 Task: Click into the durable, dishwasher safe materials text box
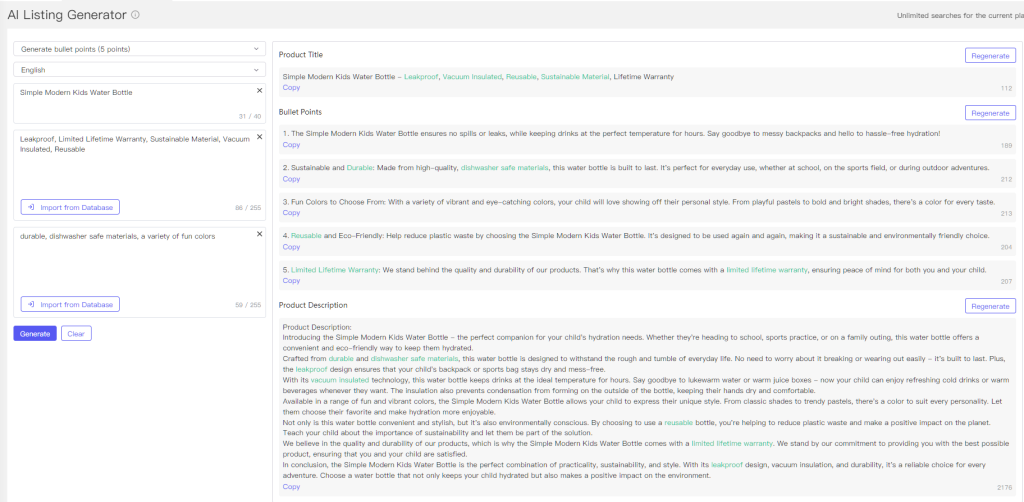[140, 272]
